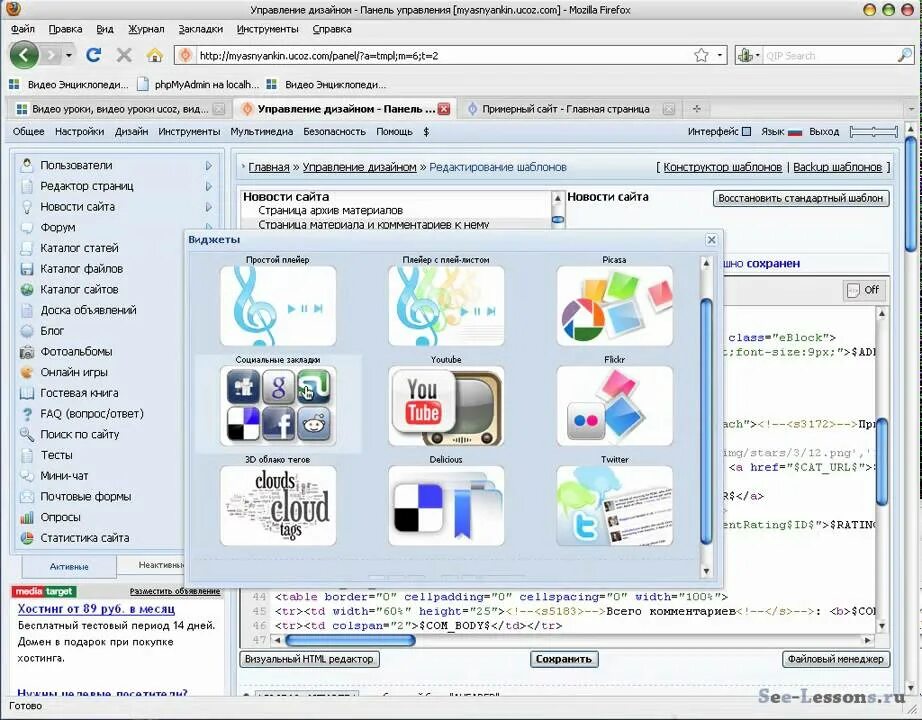Adjust the slider next to Выход
This screenshot has height=720, width=922.
[x=874, y=132]
